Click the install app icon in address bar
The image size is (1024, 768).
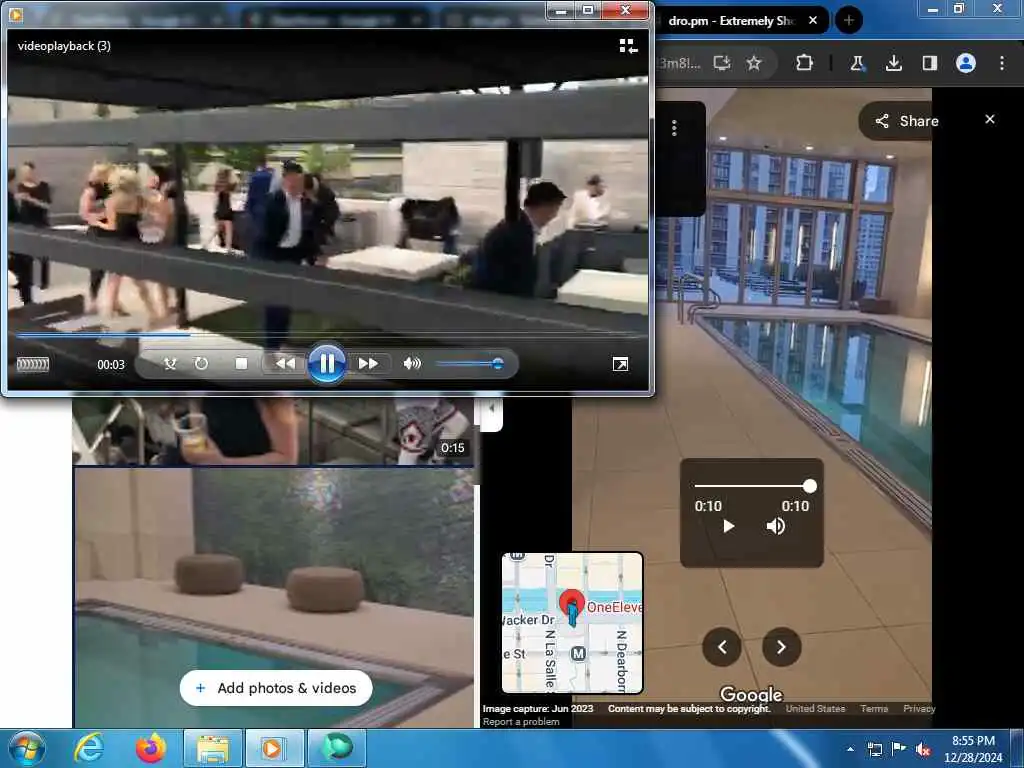pos(722,63)
